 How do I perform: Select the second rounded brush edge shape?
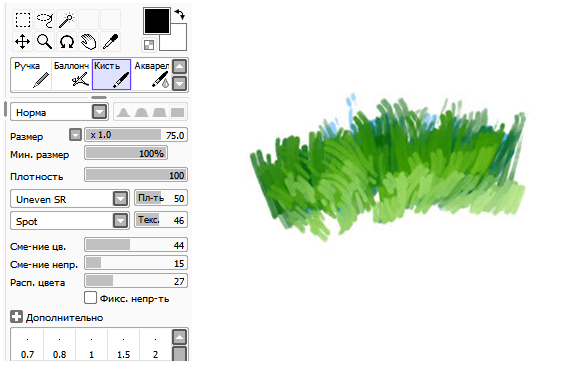point(141,112)
